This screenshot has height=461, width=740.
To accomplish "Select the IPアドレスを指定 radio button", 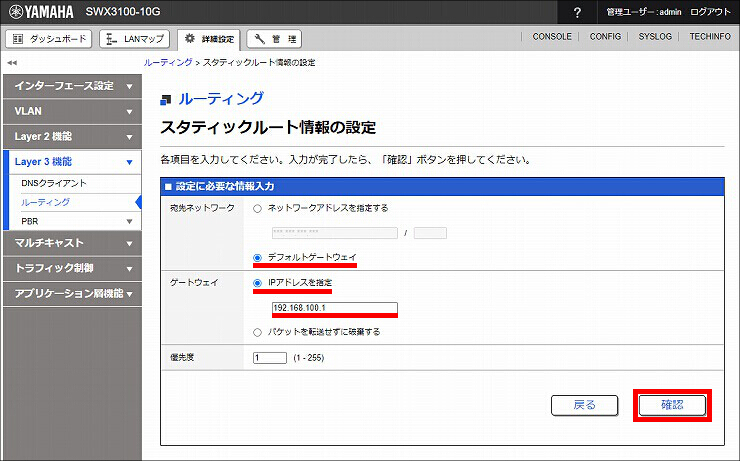I will (x=257, y=283).
